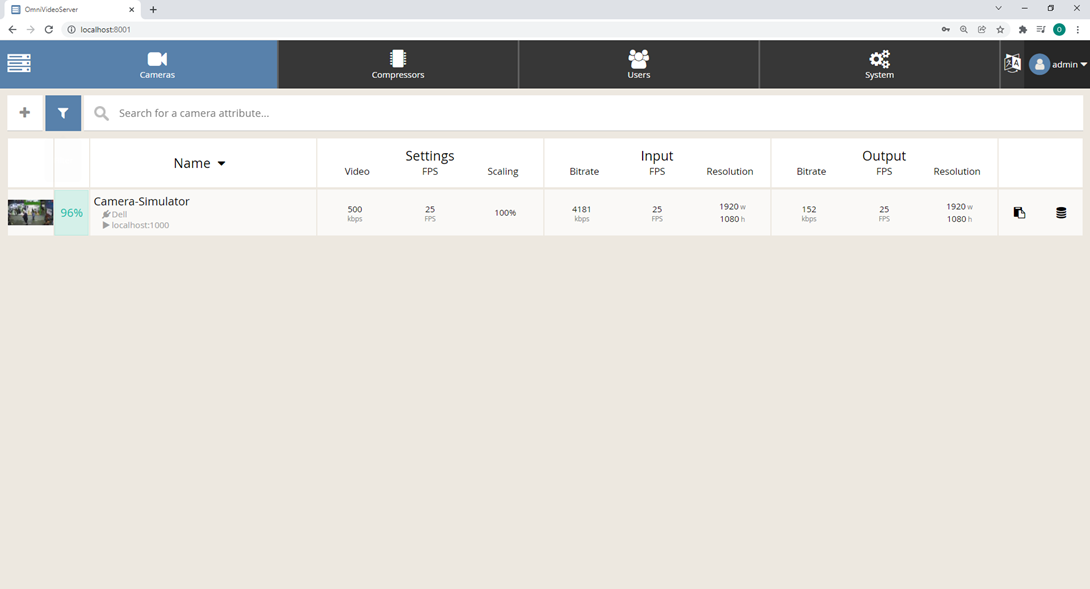Add a new camera with plus button
This screenshot has height=589, width=1090.
point(24,113)
